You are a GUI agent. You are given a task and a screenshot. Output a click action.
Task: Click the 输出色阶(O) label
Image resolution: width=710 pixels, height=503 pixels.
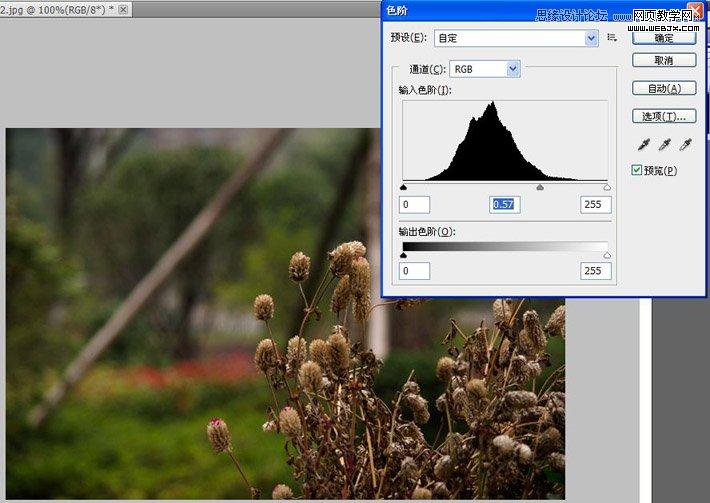(x=427, y=232)
